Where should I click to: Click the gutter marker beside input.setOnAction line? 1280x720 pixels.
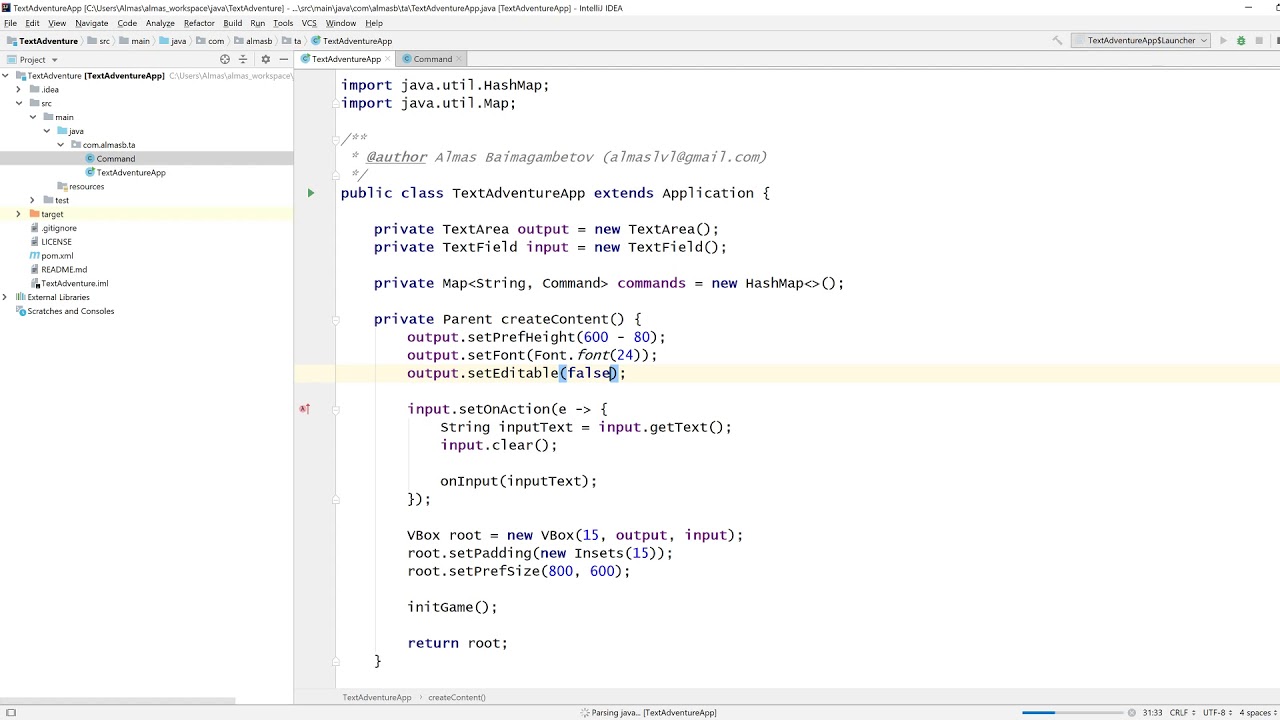[304, 409]
